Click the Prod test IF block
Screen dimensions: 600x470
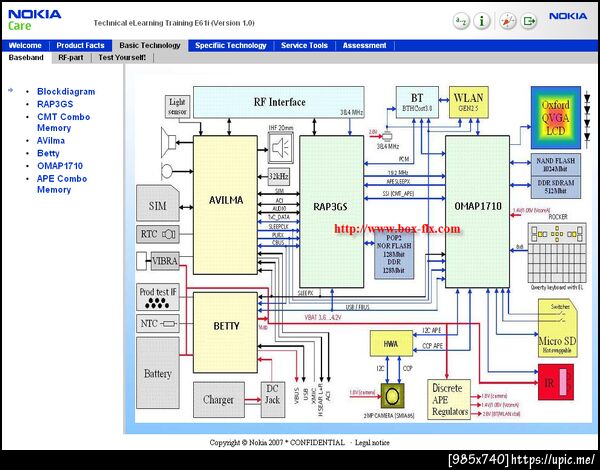click(158, 297)
